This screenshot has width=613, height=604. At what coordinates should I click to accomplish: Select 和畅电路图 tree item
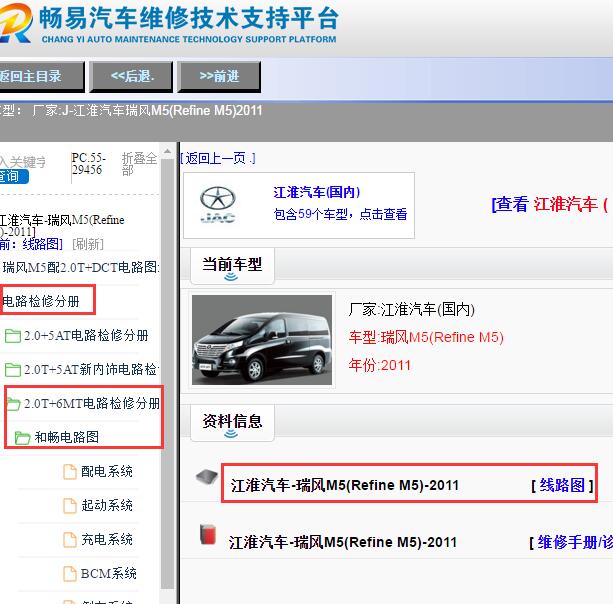pyautogui.click(x=67, y=437)
